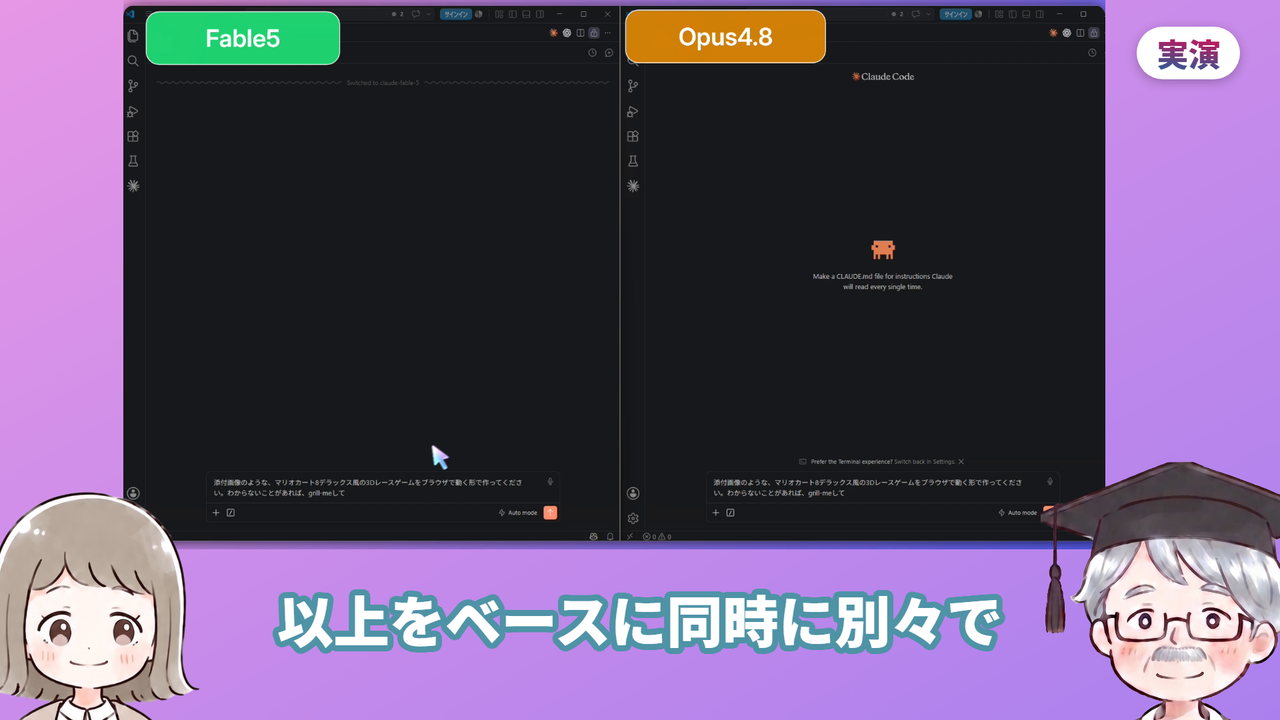The height and width of the screenshot is (720, 1280).
Task: Toggle bottom panel in left title bar
Action: click(526, 14)
